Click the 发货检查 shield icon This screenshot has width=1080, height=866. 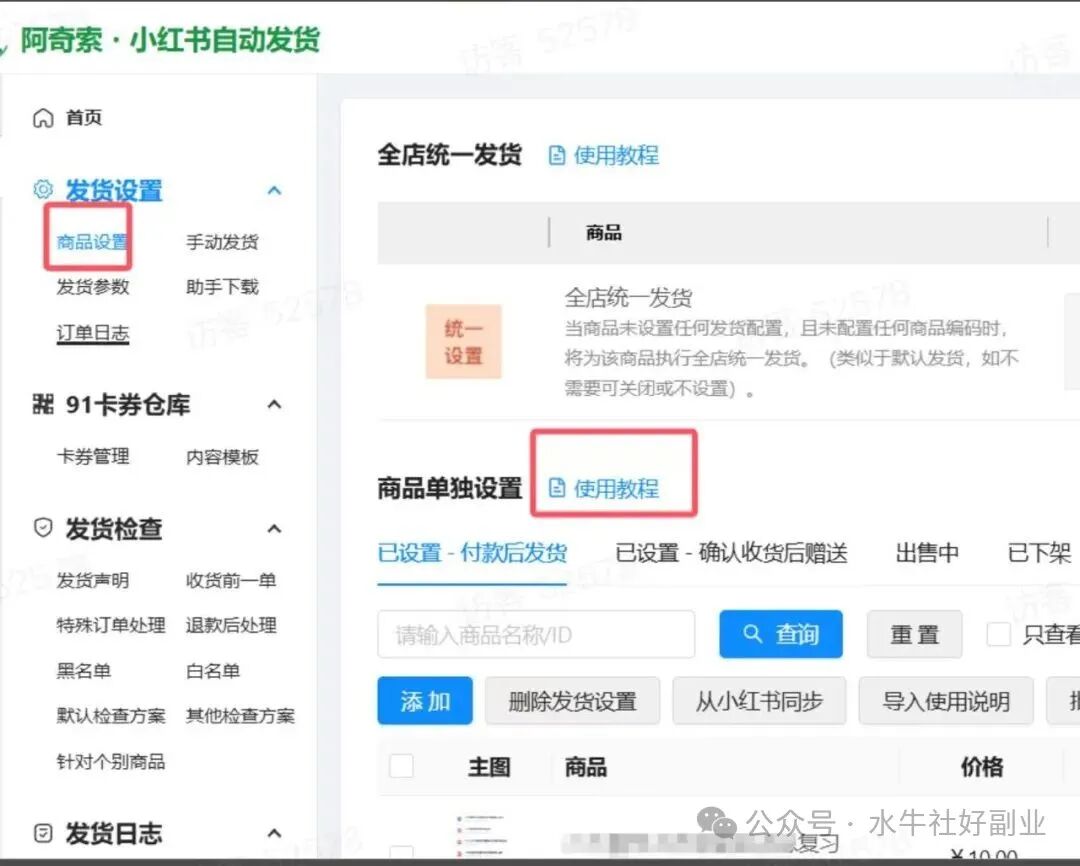pyautogui.click(x=43, y=528)
